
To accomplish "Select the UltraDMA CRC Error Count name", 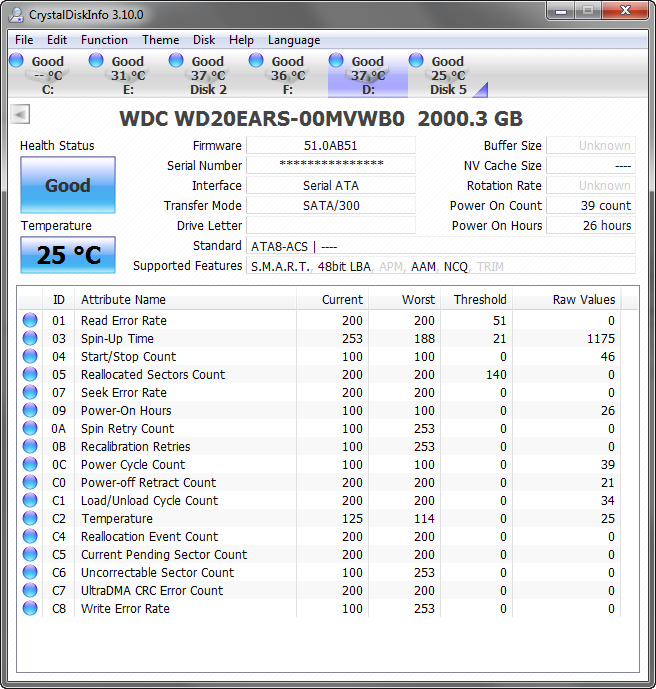I will pos(152,591).
